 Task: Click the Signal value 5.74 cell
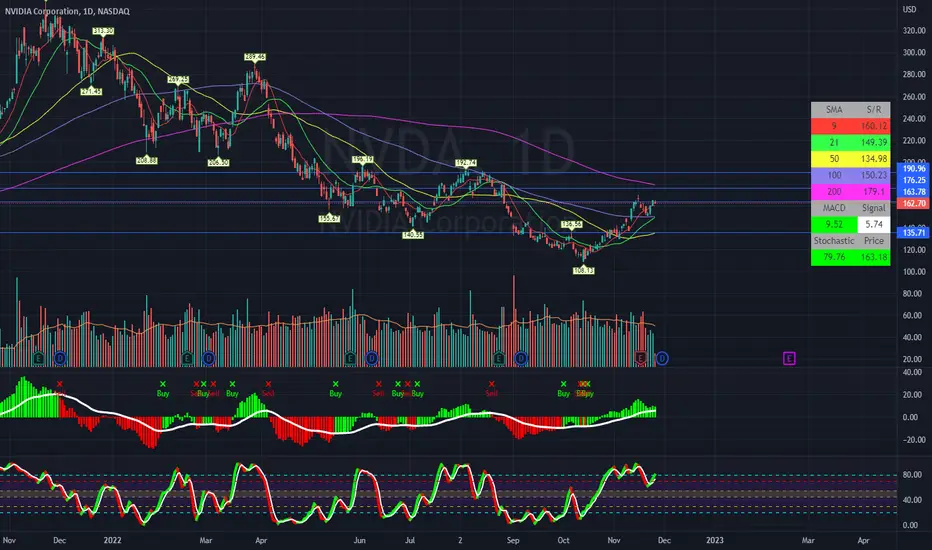(874, 224)
